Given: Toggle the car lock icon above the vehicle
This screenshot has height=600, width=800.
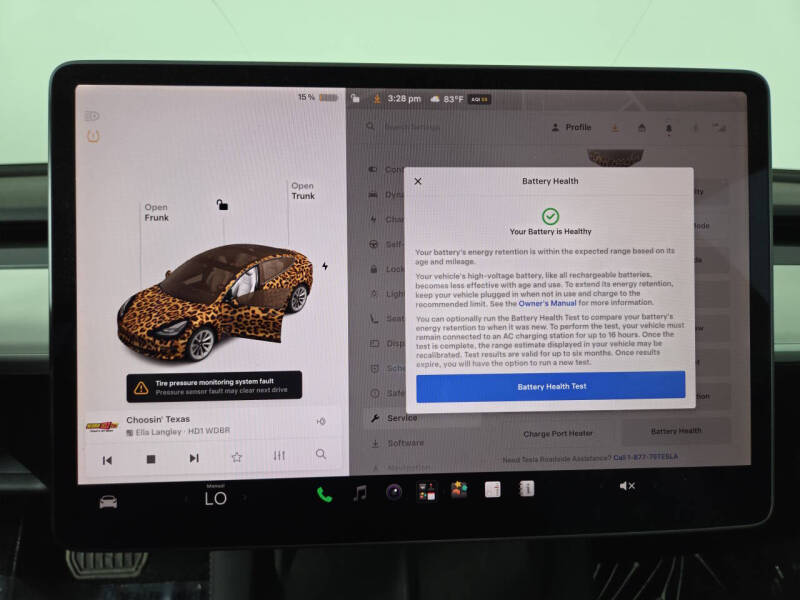Looking at the screenshot, I should [222, 205].
